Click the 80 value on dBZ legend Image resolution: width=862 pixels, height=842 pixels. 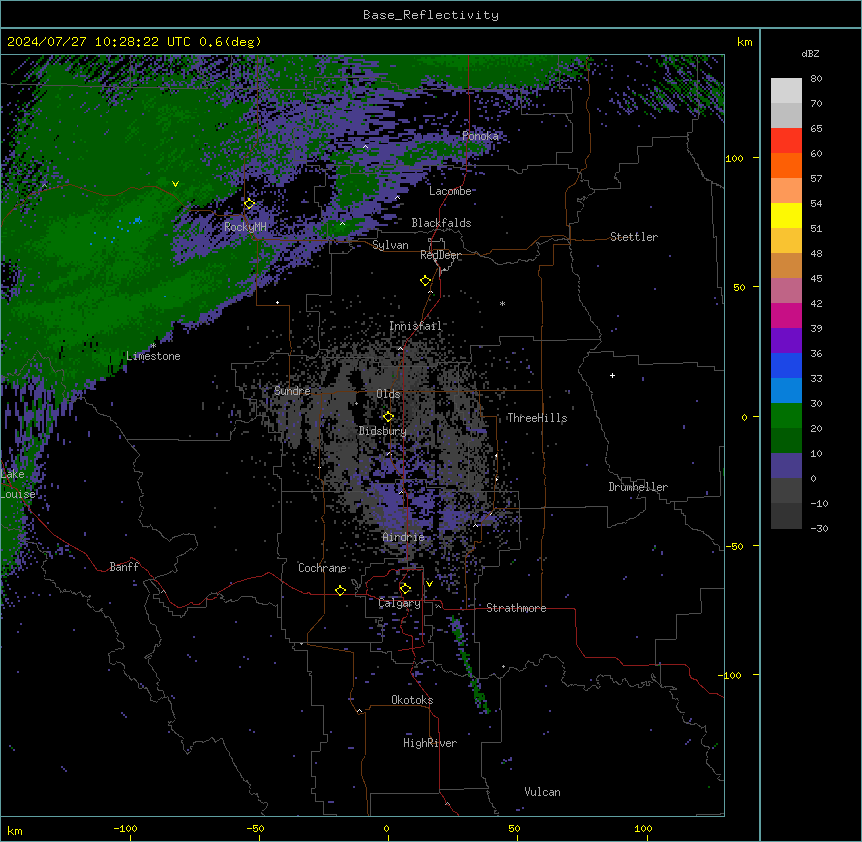pyautogui.click(x=816, y=79)
